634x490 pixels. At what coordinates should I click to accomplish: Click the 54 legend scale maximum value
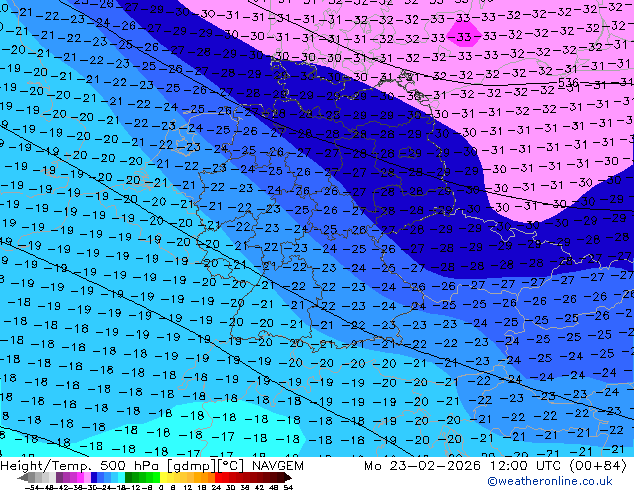[x=288, y=487]
